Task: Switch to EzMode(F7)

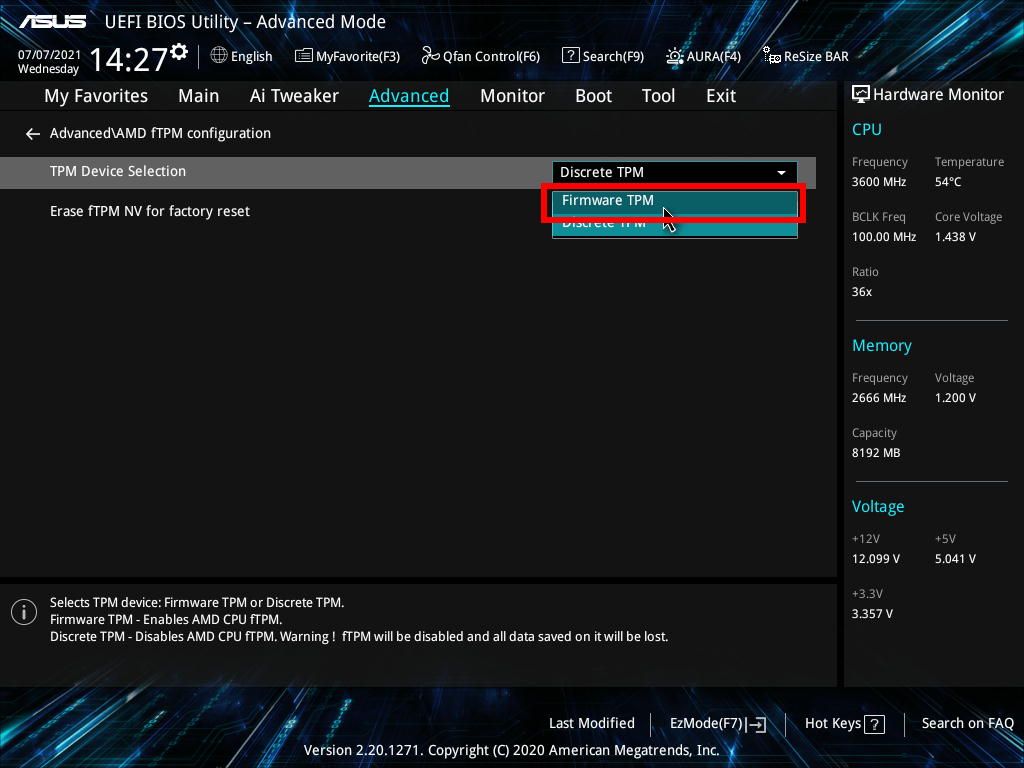Action: point(718,724)
